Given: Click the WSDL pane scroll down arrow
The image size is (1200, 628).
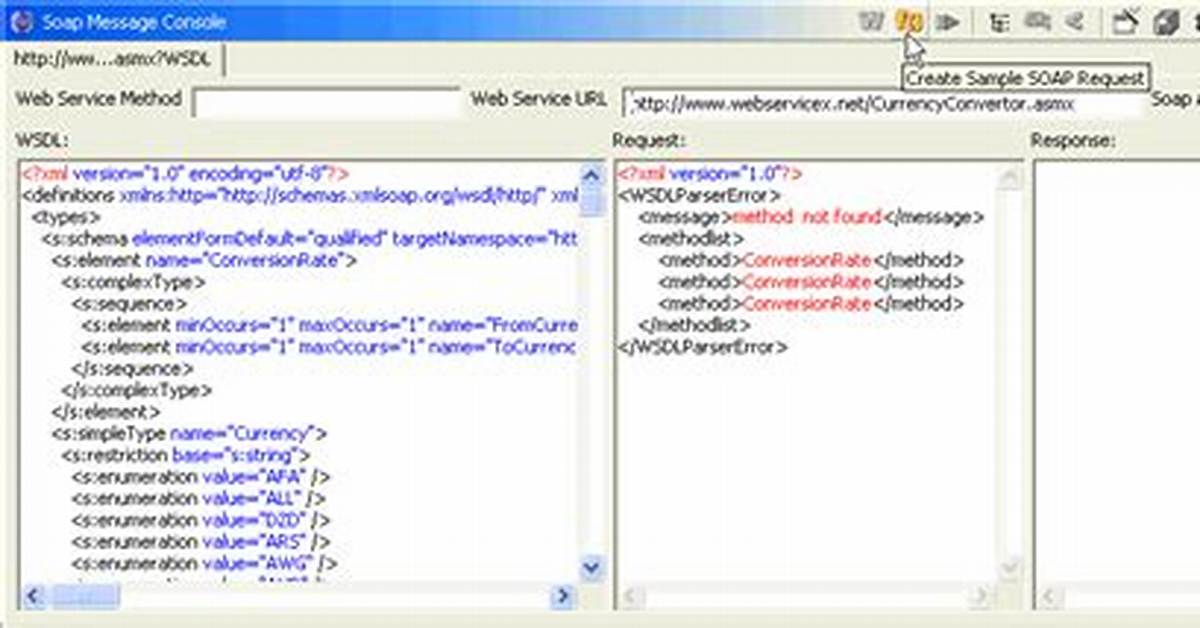Looking at the screenshot, I should point(593,568).
